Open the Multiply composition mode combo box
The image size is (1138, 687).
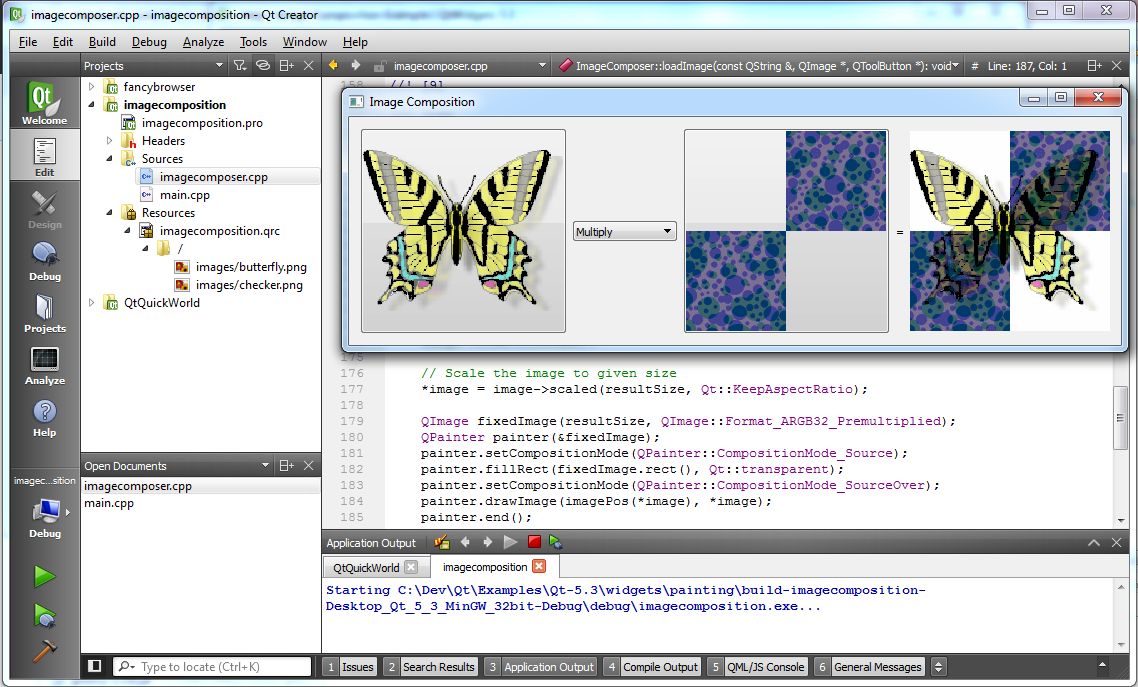coord(624,231)
